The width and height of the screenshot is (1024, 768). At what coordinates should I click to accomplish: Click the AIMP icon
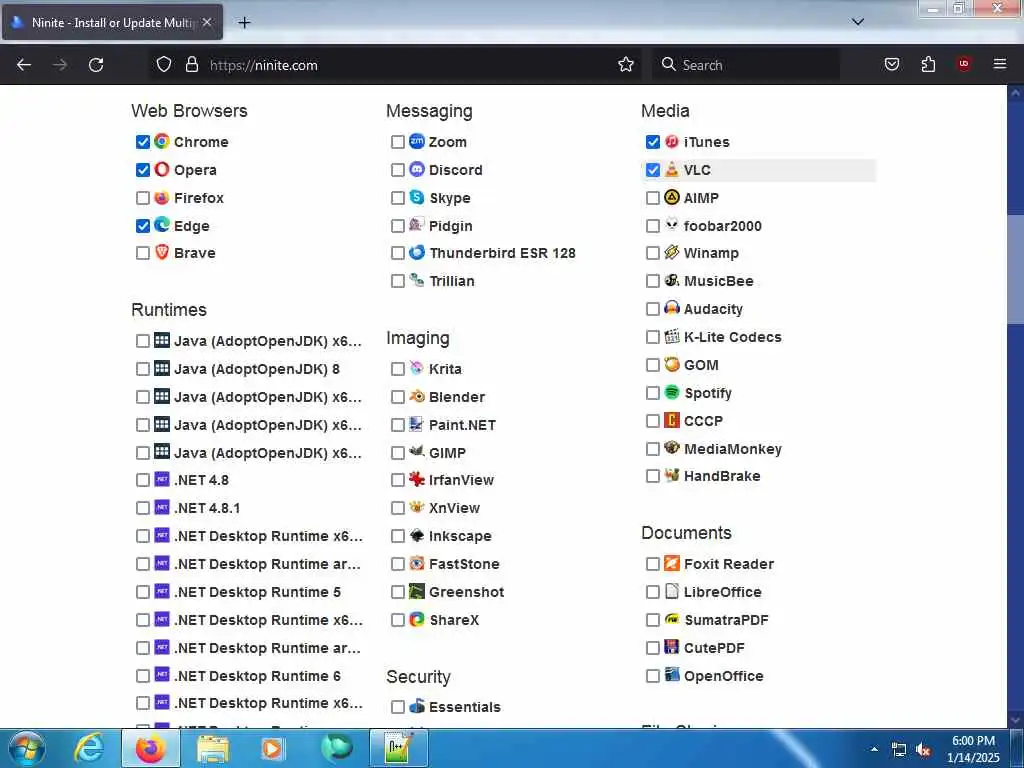671,197
